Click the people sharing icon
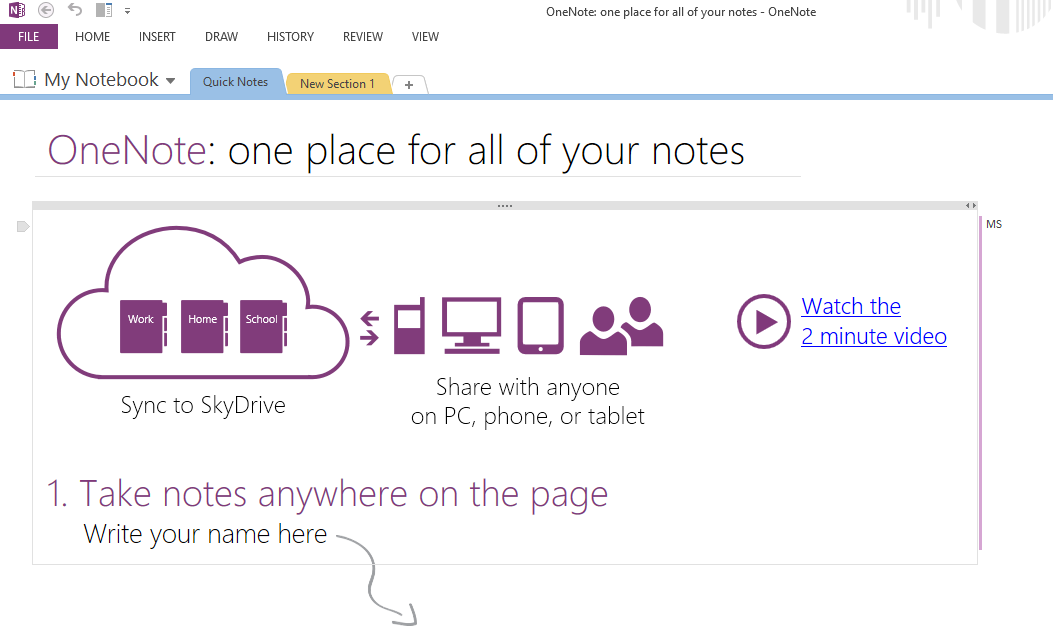The width and height of the screenshot is (1053, 637). 622,326
